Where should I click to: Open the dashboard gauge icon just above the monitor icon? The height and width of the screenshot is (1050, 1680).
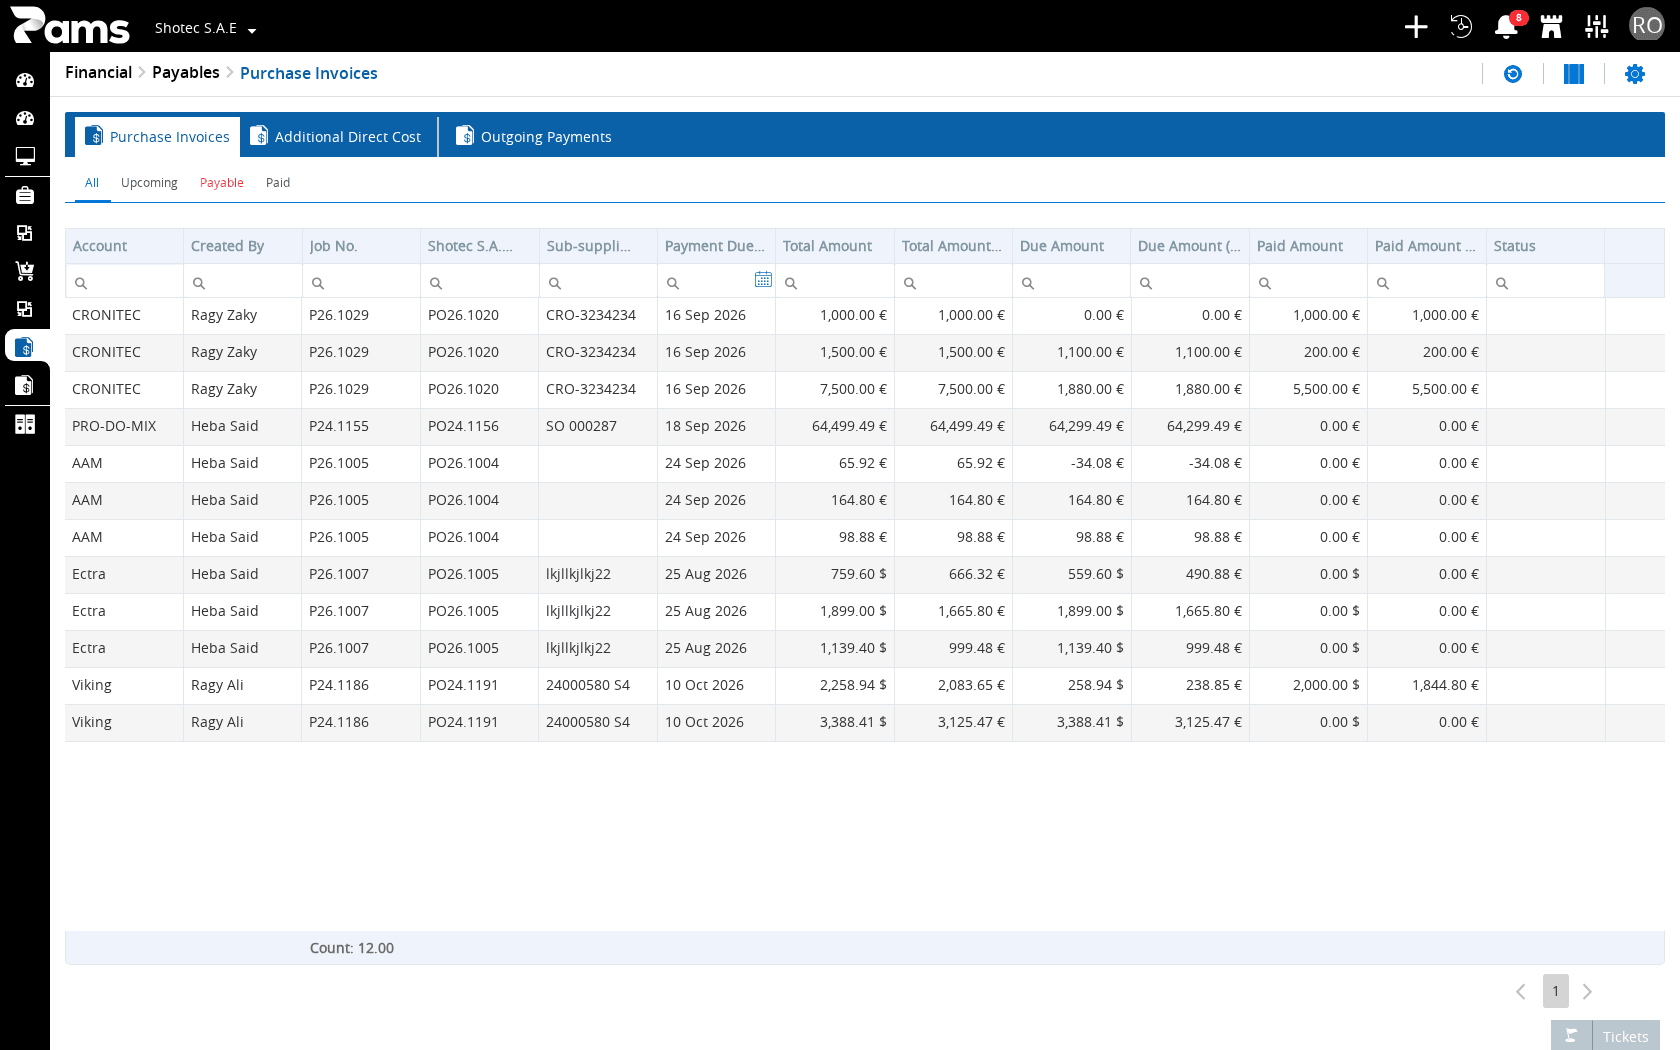(25, 118)
